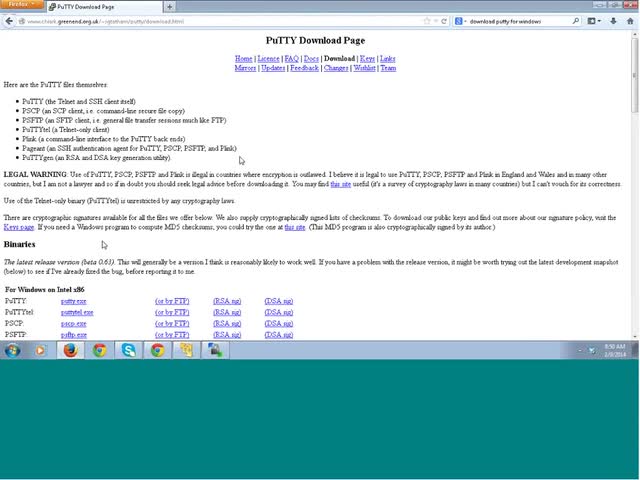The width and height of the screenshot is (640, 480).
Task: Open the Docs navigation link
Action: coord(311,59)
